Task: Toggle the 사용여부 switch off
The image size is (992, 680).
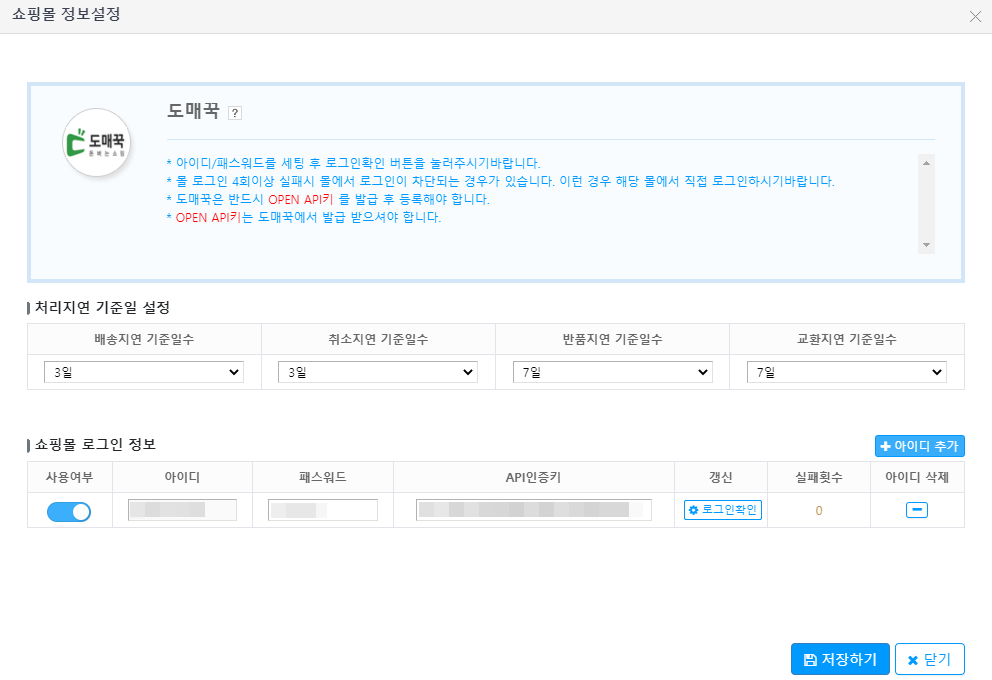Action: (x=69, y=511)
